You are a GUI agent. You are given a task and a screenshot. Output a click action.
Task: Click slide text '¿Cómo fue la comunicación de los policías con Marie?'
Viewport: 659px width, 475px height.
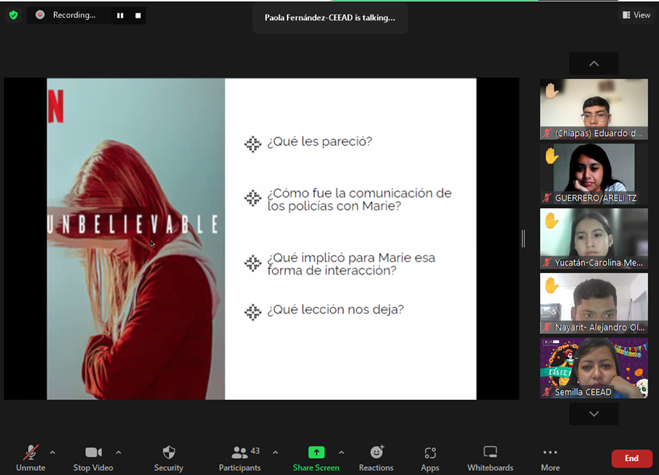(359, 200)
